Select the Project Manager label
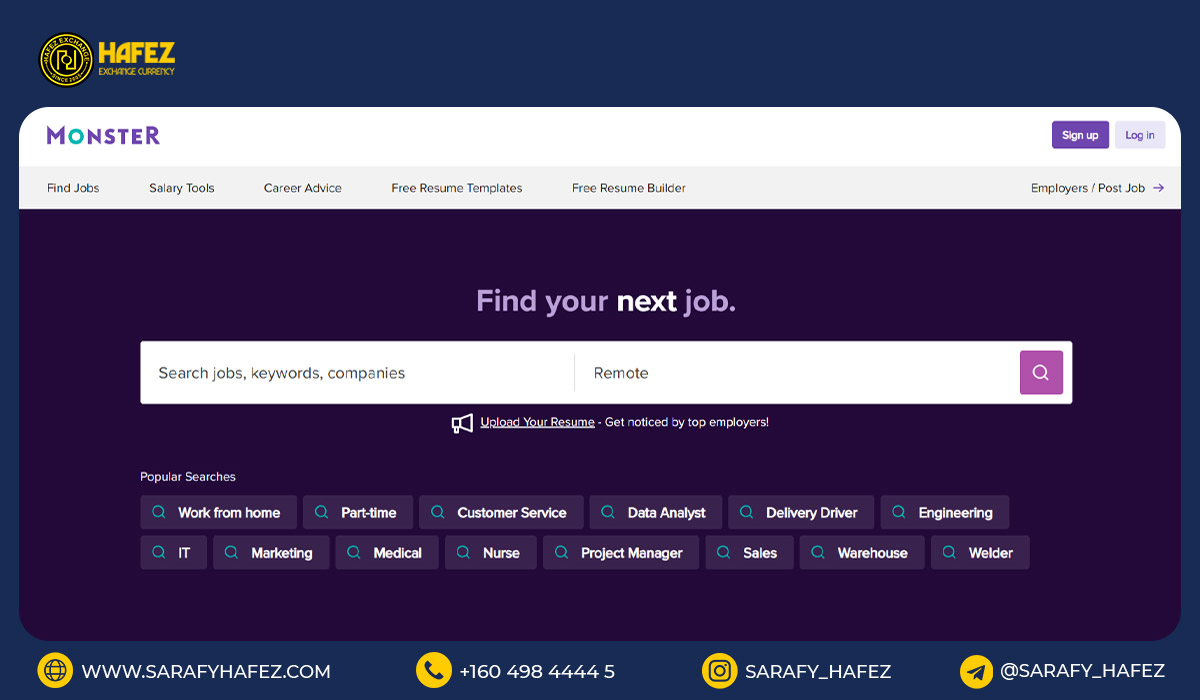This screenshot has width=1200, height=700. point(632,553)
